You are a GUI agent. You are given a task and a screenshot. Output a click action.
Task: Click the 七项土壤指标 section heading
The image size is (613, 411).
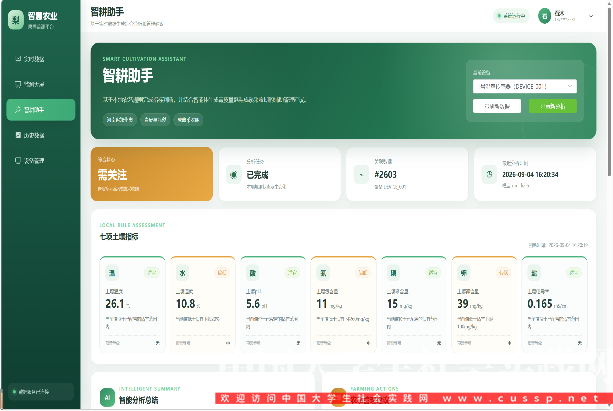point(119,237)
